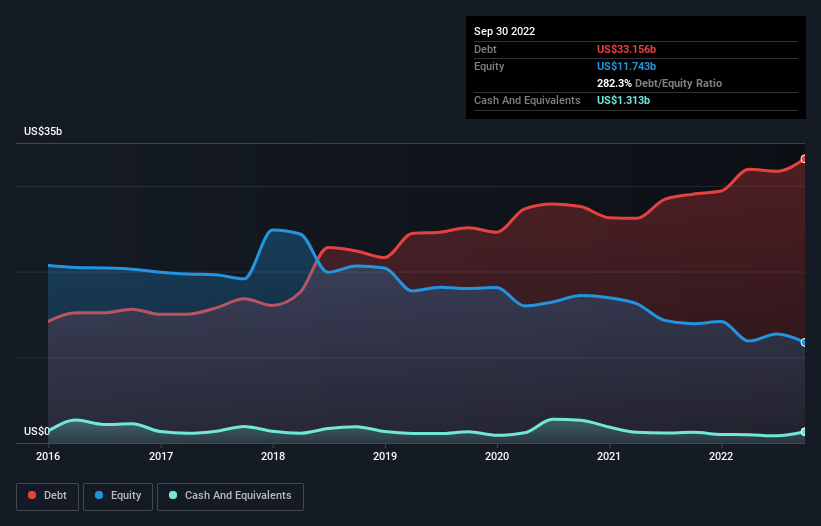Click the red Debt legend dot

pyautogui.click(x=32, y=495)
